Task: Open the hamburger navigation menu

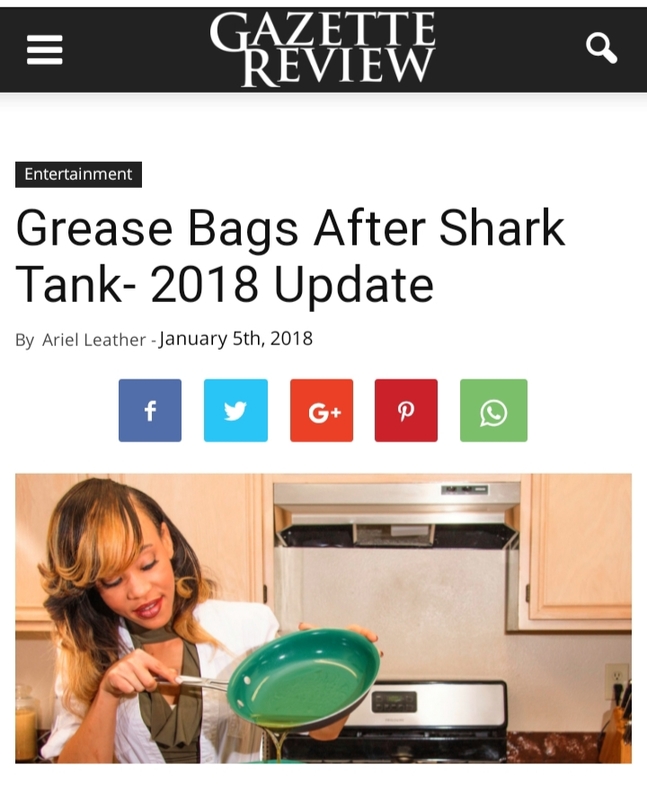Action: click(x=45, y=50)
